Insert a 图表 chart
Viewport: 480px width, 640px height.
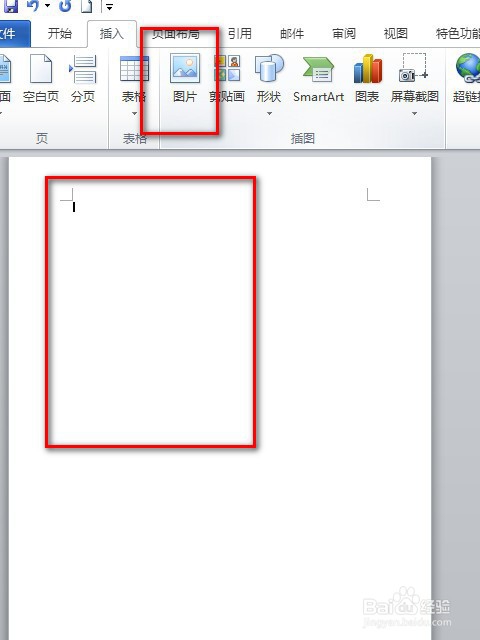coord(367,80)
